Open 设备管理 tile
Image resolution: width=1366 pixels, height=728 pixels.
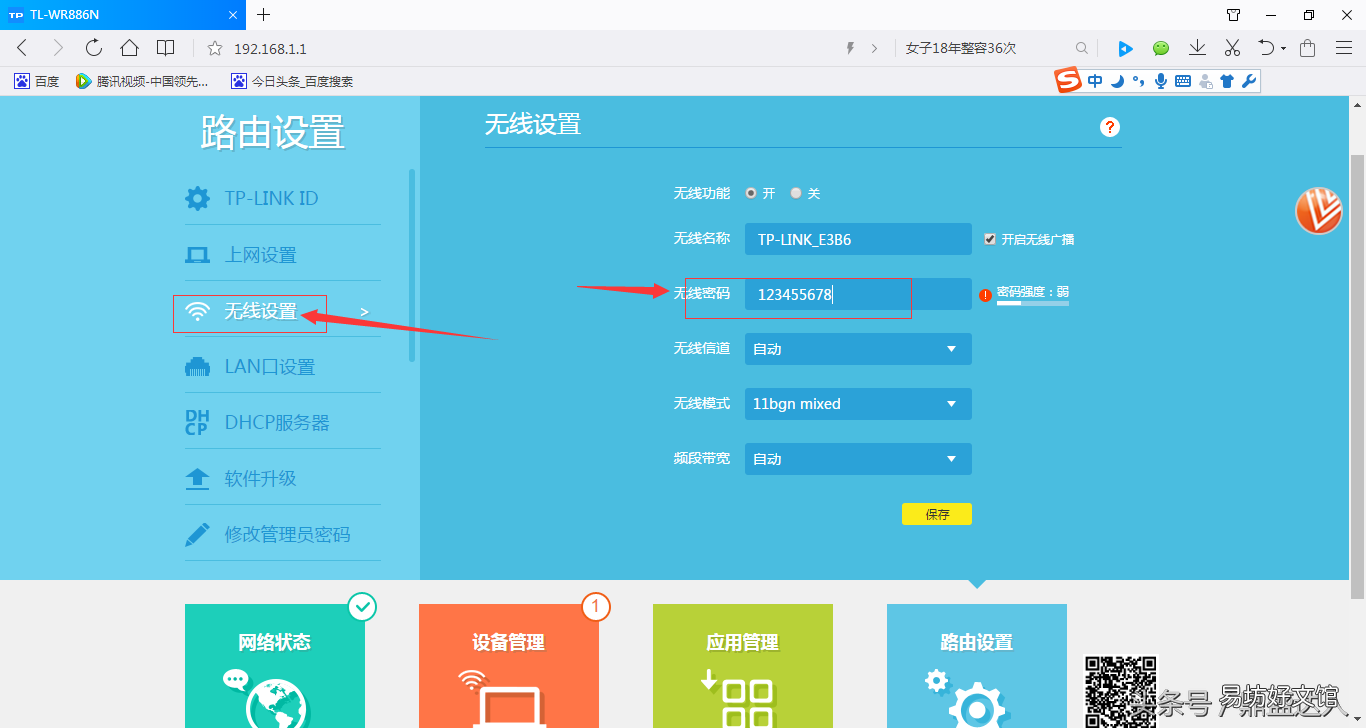coord(509,665)
